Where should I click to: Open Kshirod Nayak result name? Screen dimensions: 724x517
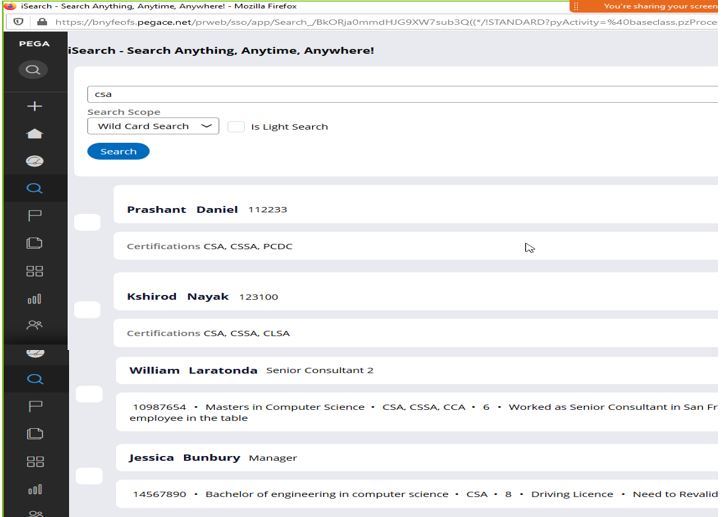click(178, 296)
